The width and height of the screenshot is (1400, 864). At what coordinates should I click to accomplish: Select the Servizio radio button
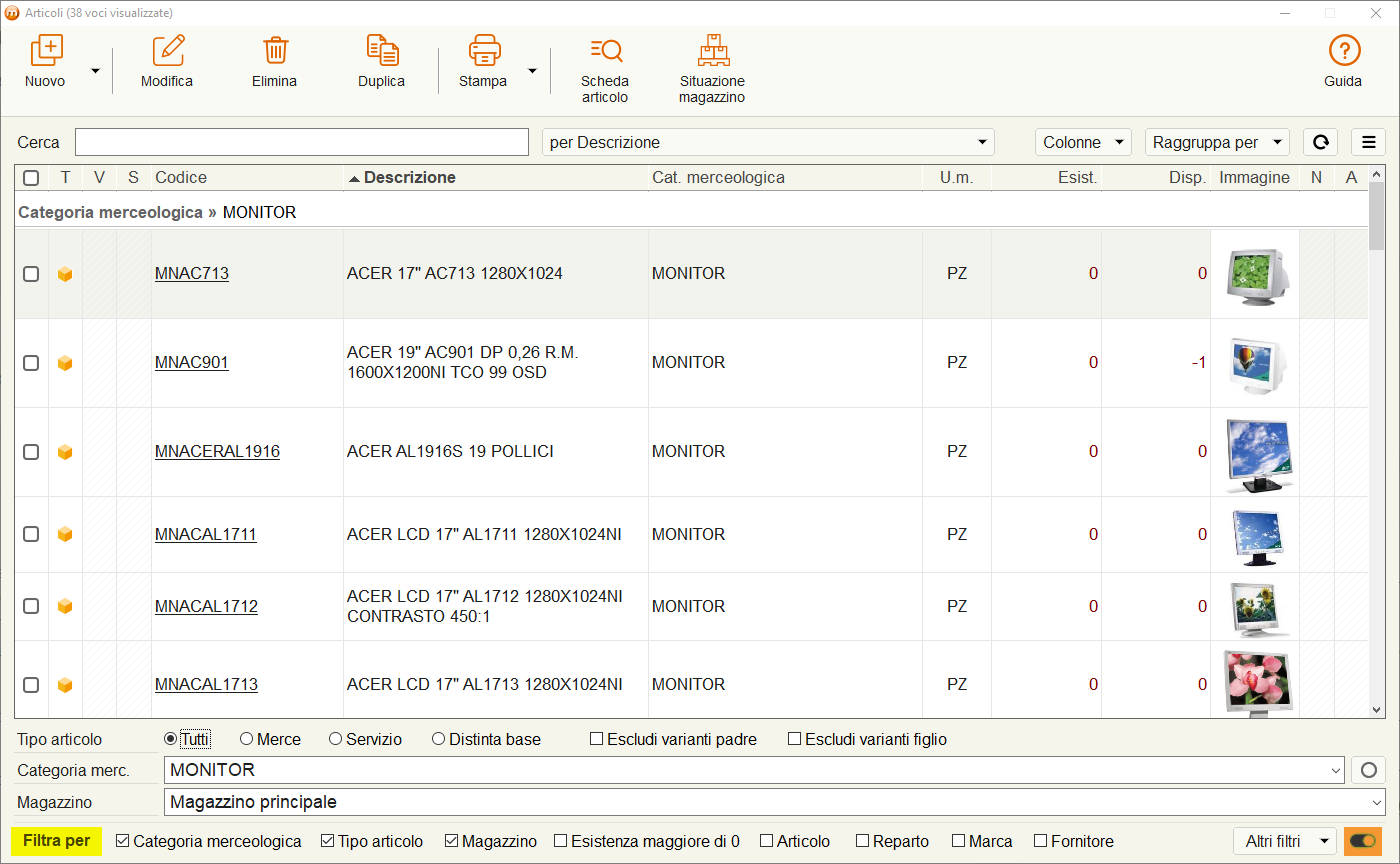pyautogui.click(x=335, y=739)
